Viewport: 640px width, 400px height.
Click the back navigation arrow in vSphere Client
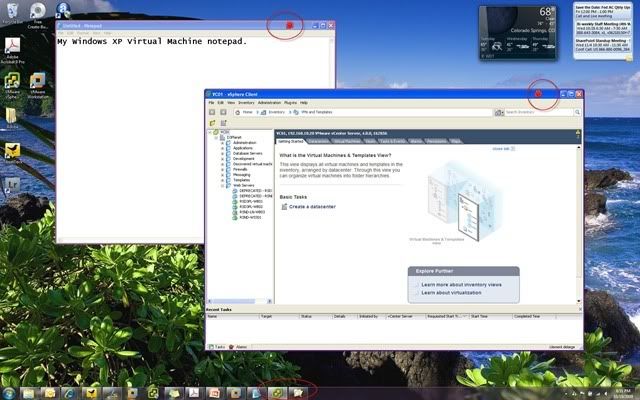[212, 112]
